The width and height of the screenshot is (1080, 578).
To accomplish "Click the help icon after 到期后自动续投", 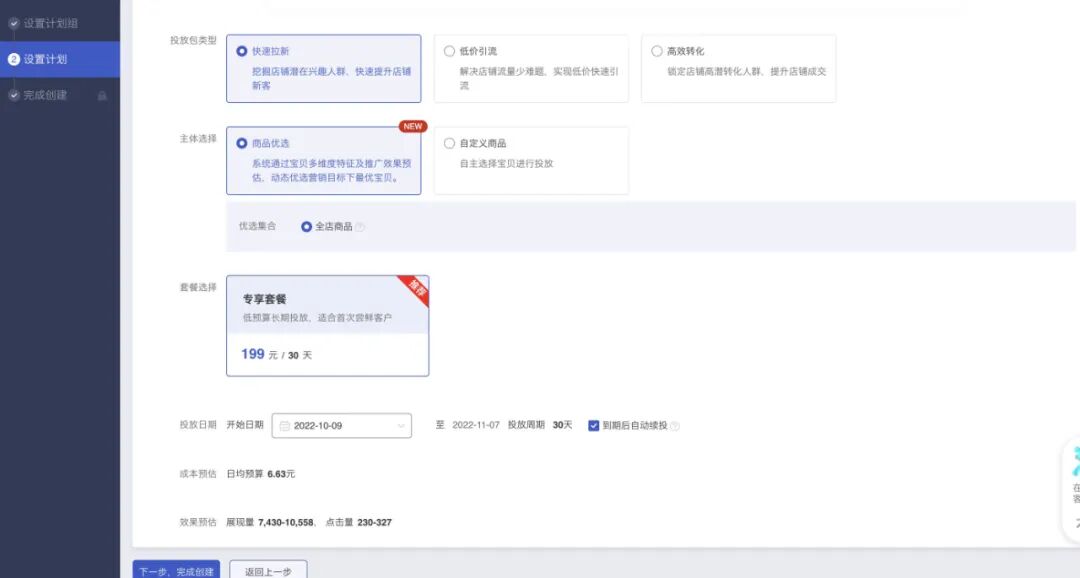I will click(677, 424).
